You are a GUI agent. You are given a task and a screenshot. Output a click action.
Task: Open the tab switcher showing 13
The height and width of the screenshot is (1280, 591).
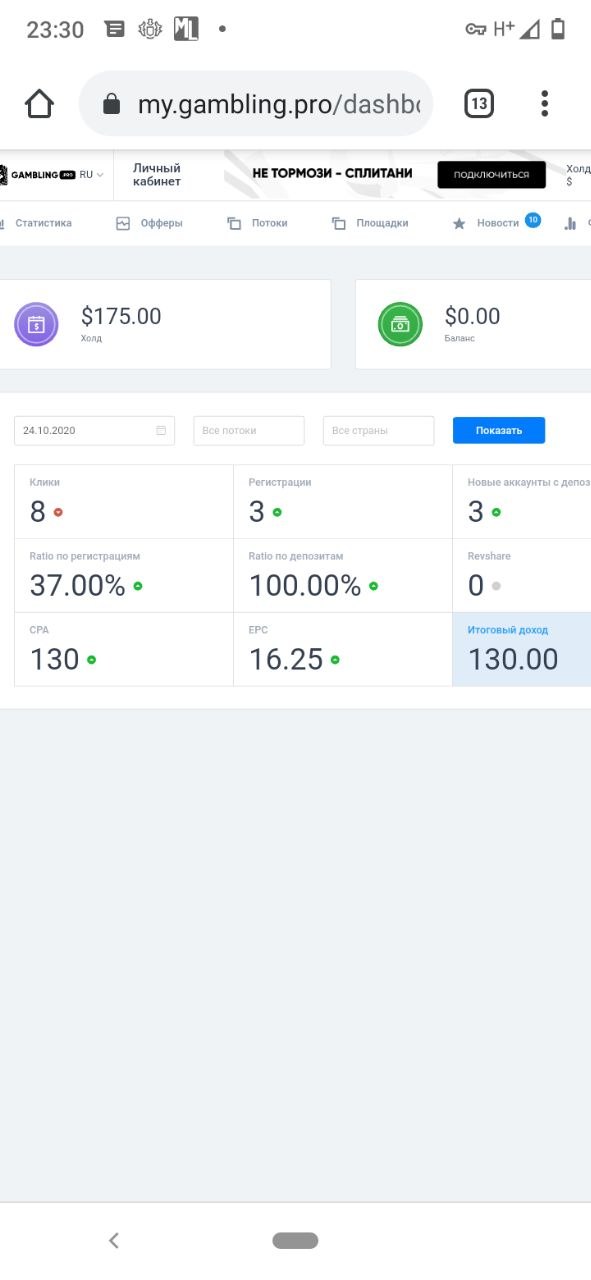(479, 103)
